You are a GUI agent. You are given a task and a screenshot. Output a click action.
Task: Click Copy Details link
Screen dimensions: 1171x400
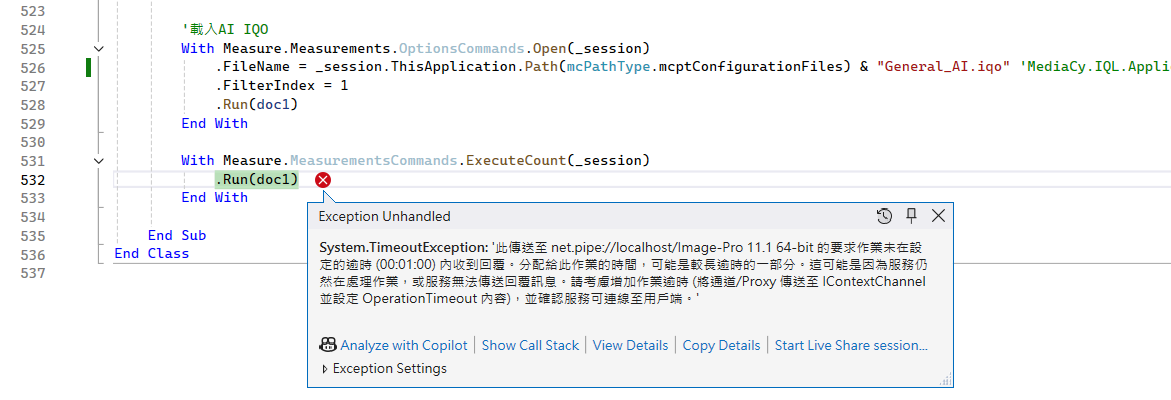(x=721, y=345)
